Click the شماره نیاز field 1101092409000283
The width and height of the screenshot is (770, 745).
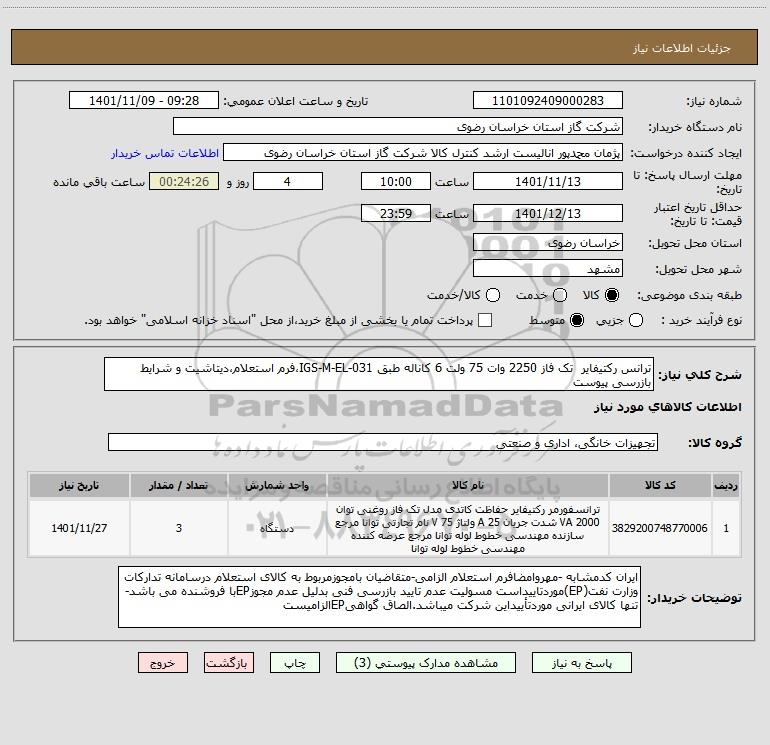tap(548, 100)
